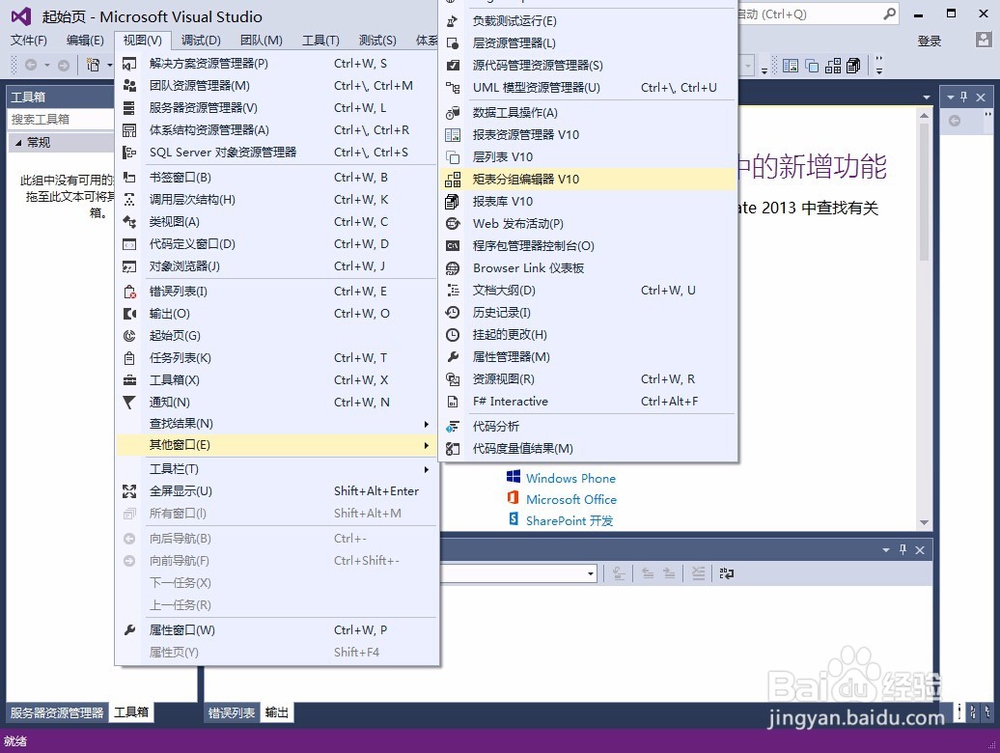Select 调用层次结构(H) menu entry
The height and width of the screenshot is (753, 1000).
click(x=276, y=200)
